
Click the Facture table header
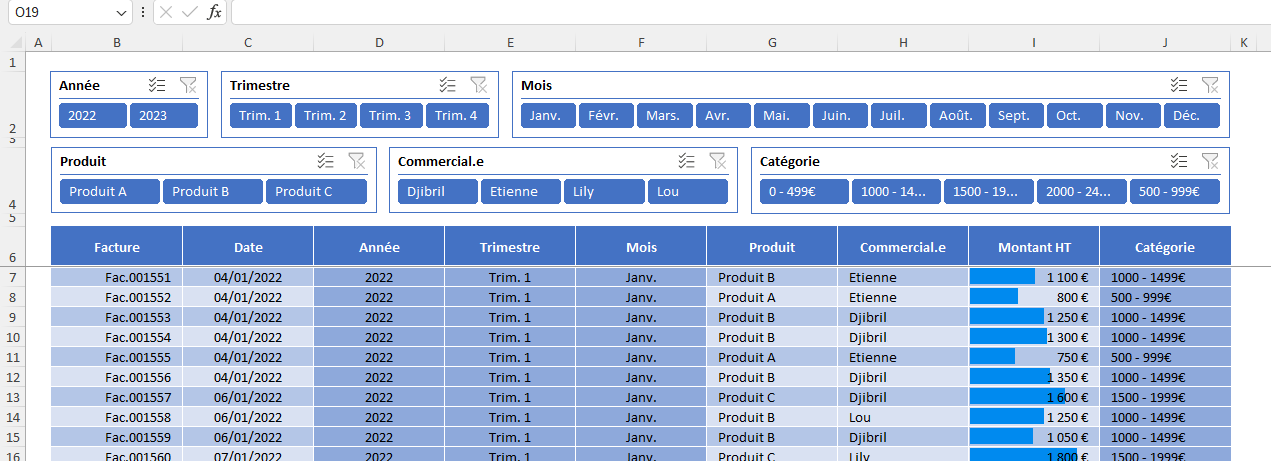click(x=117, y=247)
